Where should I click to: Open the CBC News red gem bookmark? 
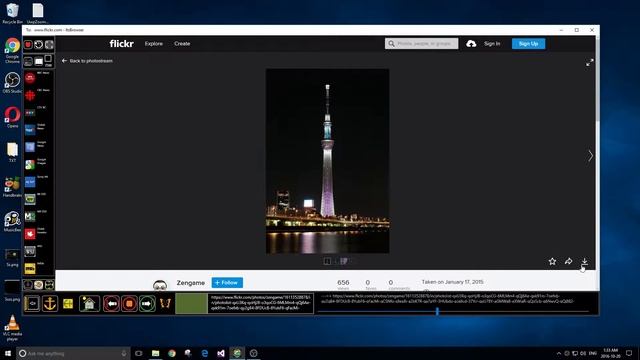point(30,95)
